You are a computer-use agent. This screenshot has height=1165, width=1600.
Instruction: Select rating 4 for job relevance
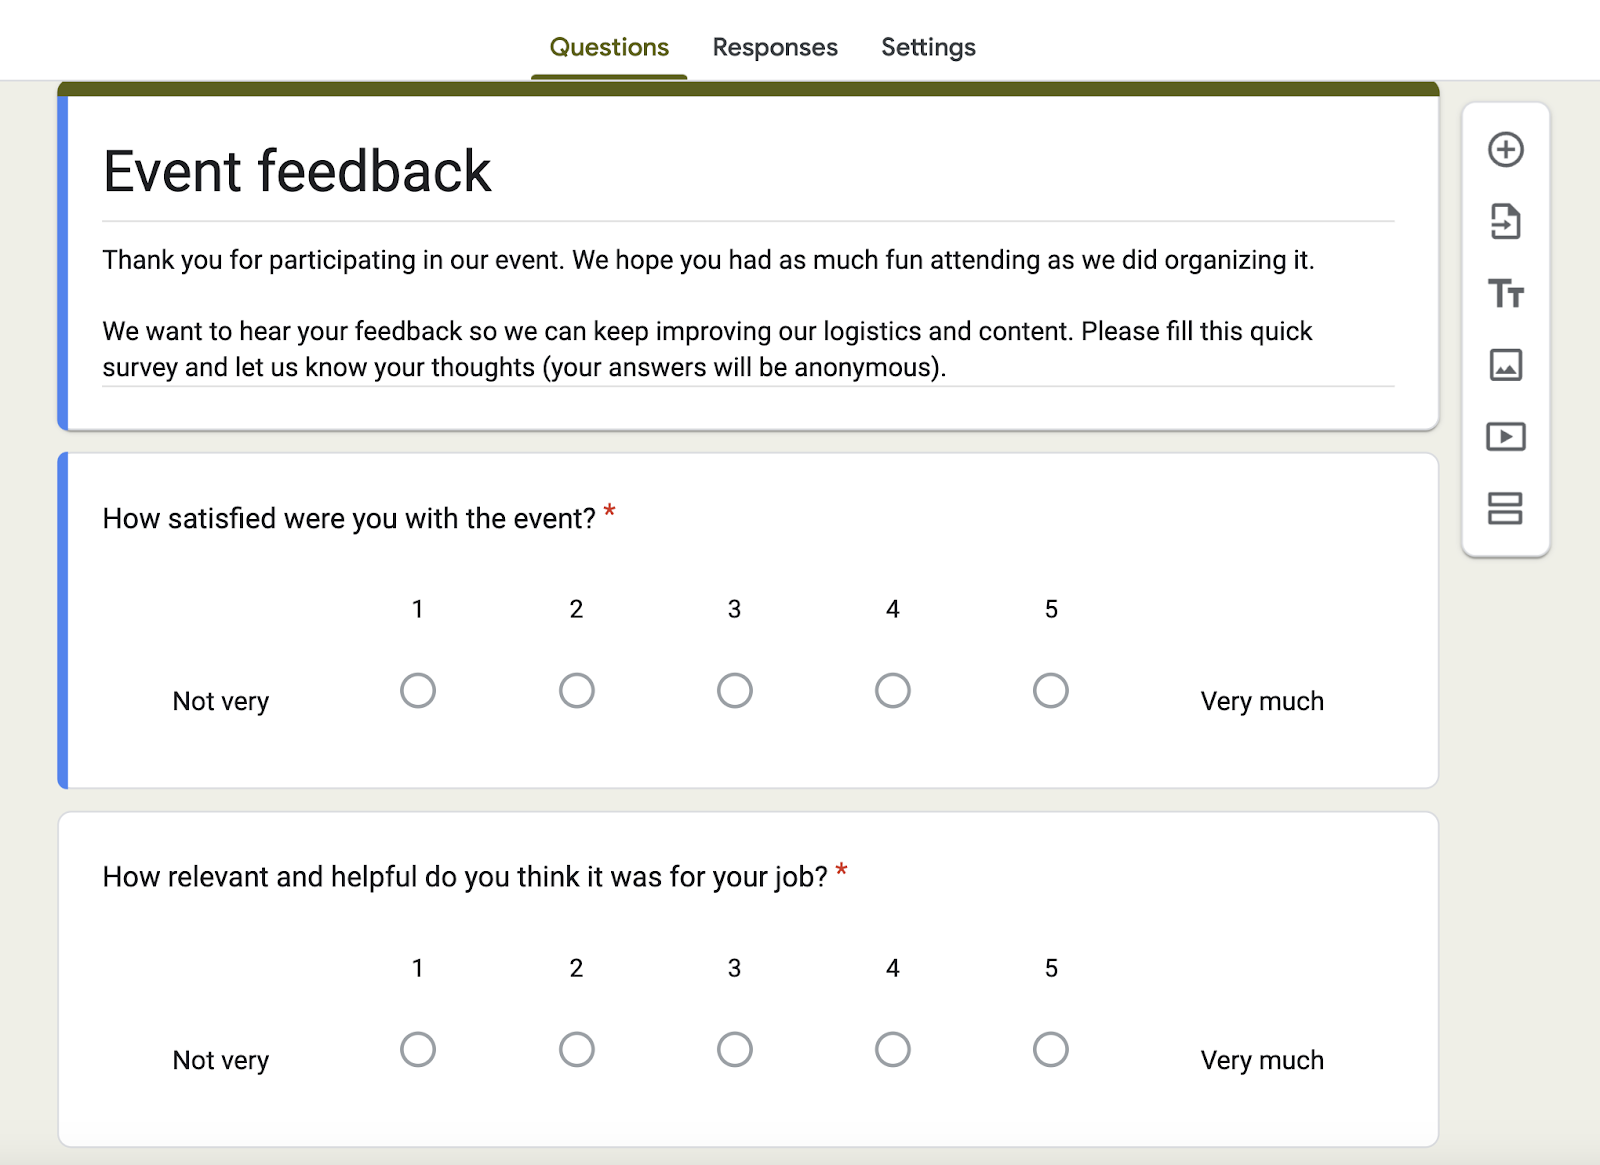893,1049
